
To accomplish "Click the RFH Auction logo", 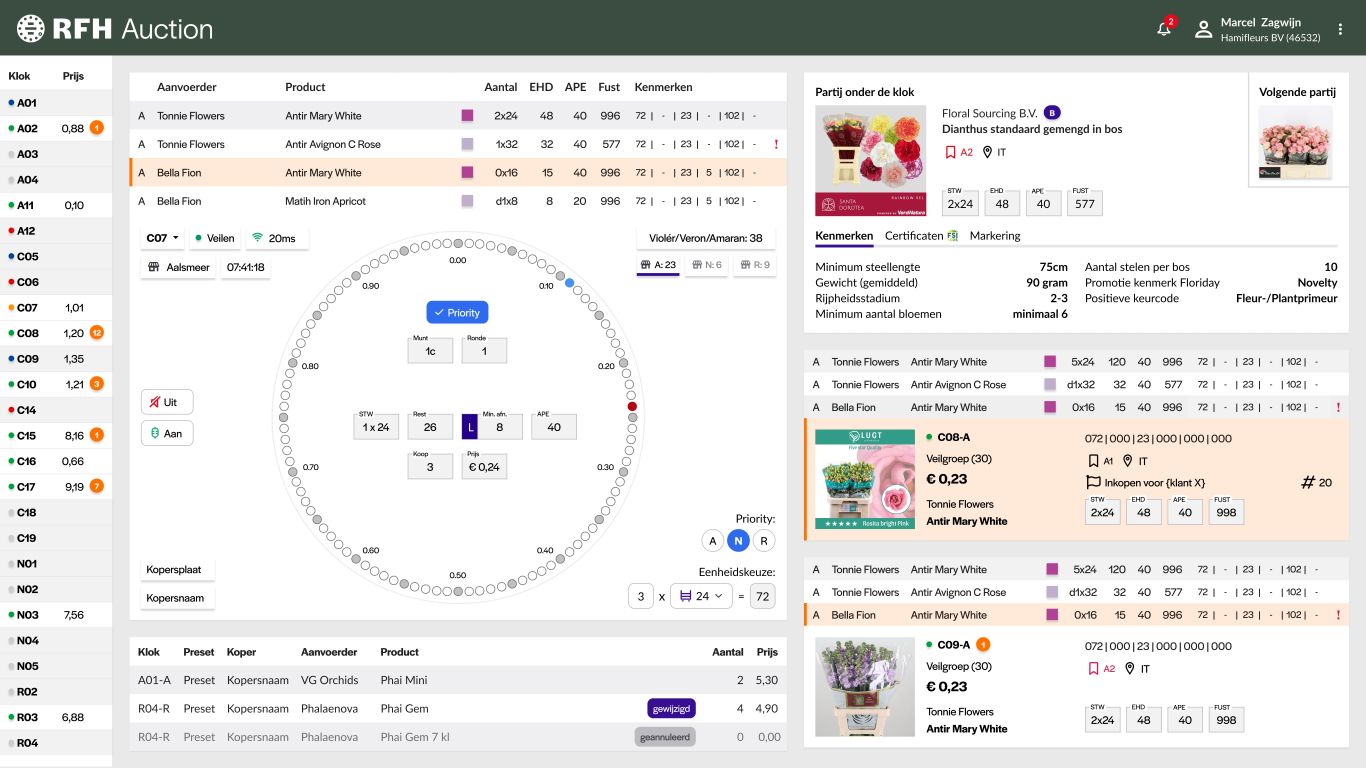I will pyautogui.click(x=115, y=29).
